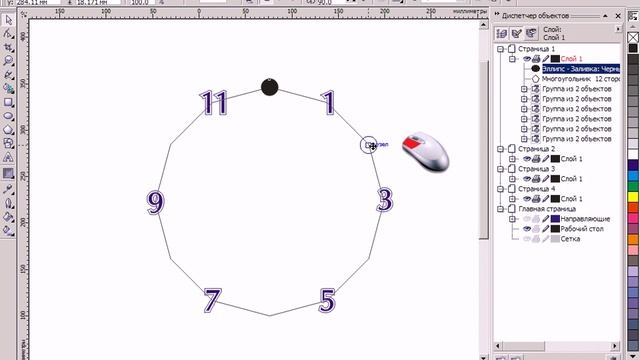The image size is (640, 360).
Task: Choose the Polygon tool
Action: coord(8,130)
